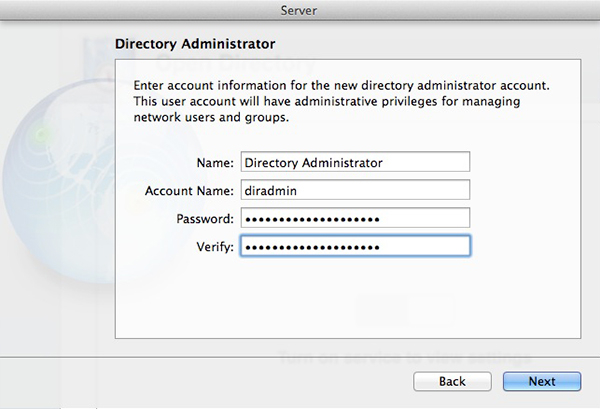Click the instruction text about administrative privileges
Image resolution: width=600 pixels, height=409 pixels.
pyautogui.click(x=341, y=101)
